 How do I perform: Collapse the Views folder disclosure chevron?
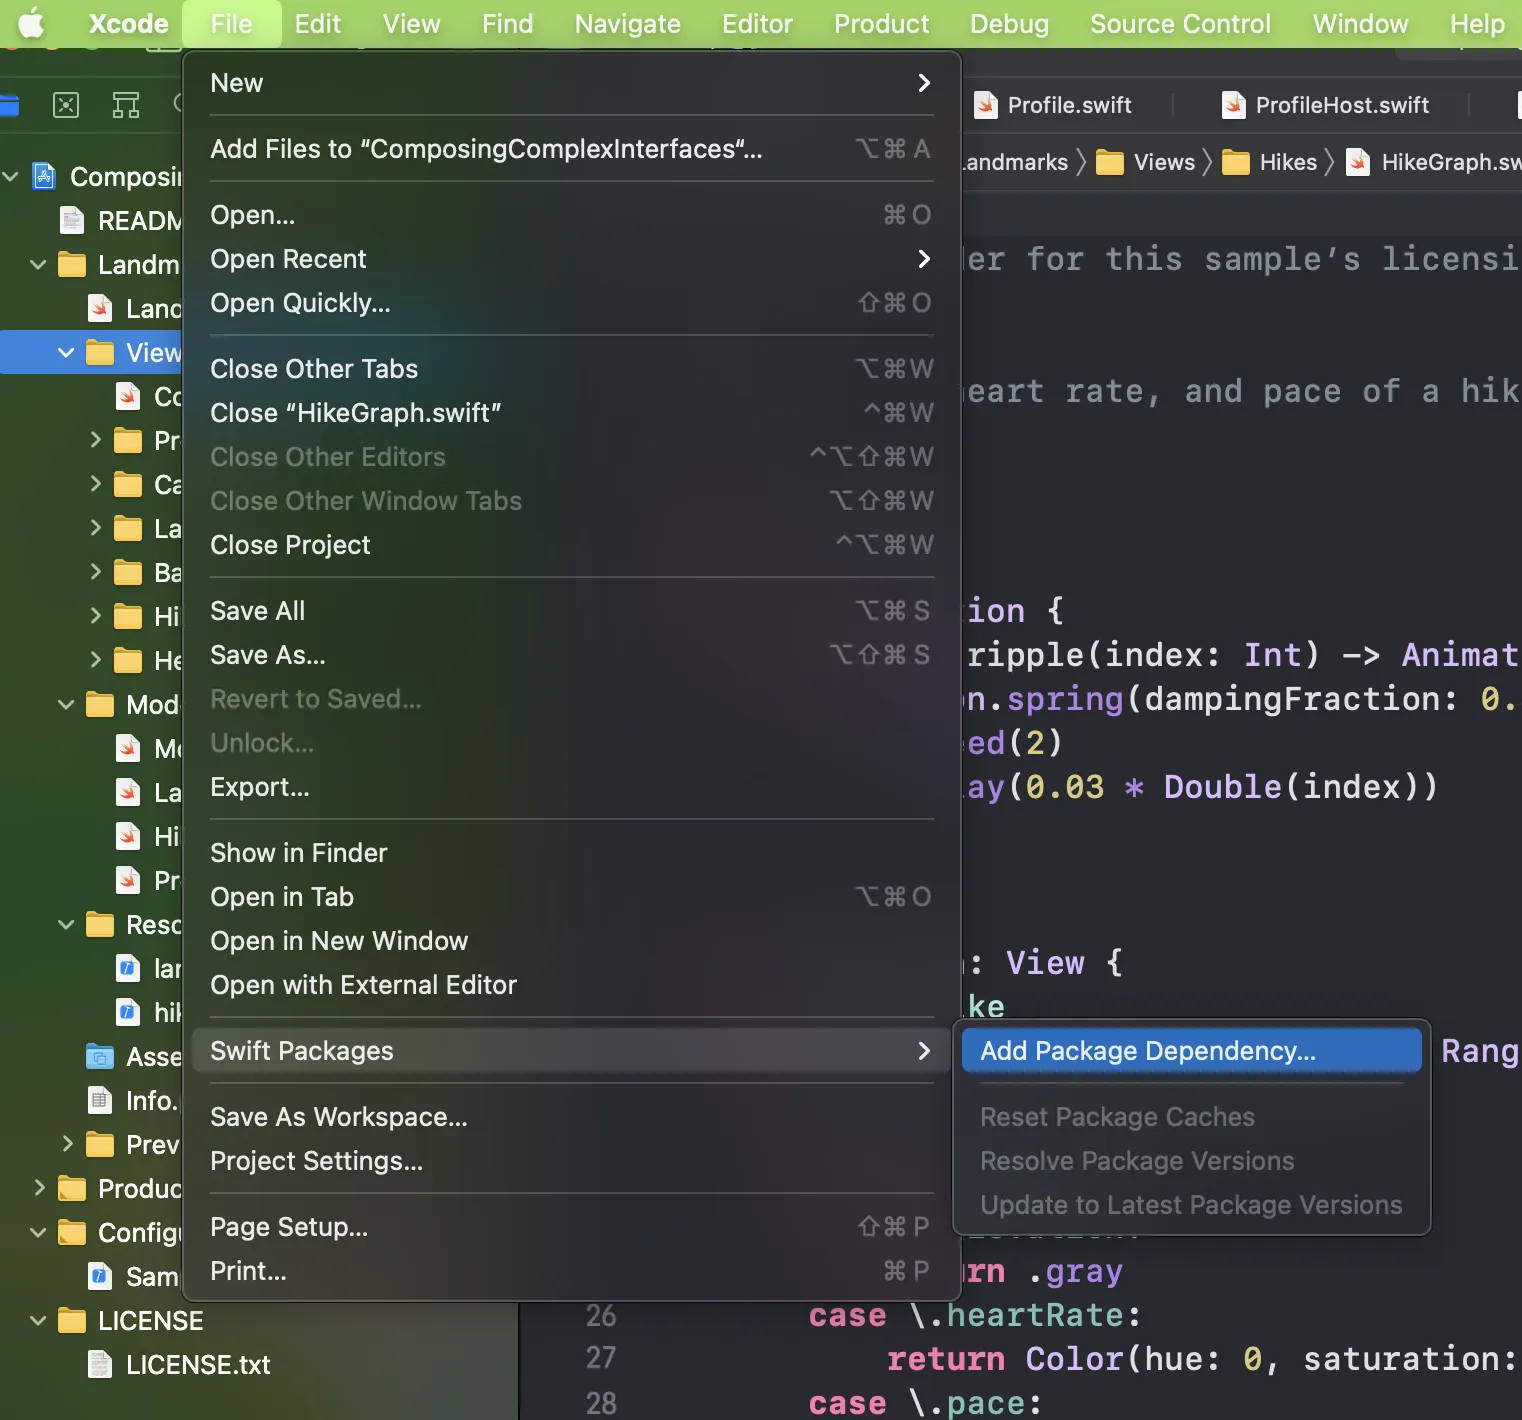(x=66, y=353)
